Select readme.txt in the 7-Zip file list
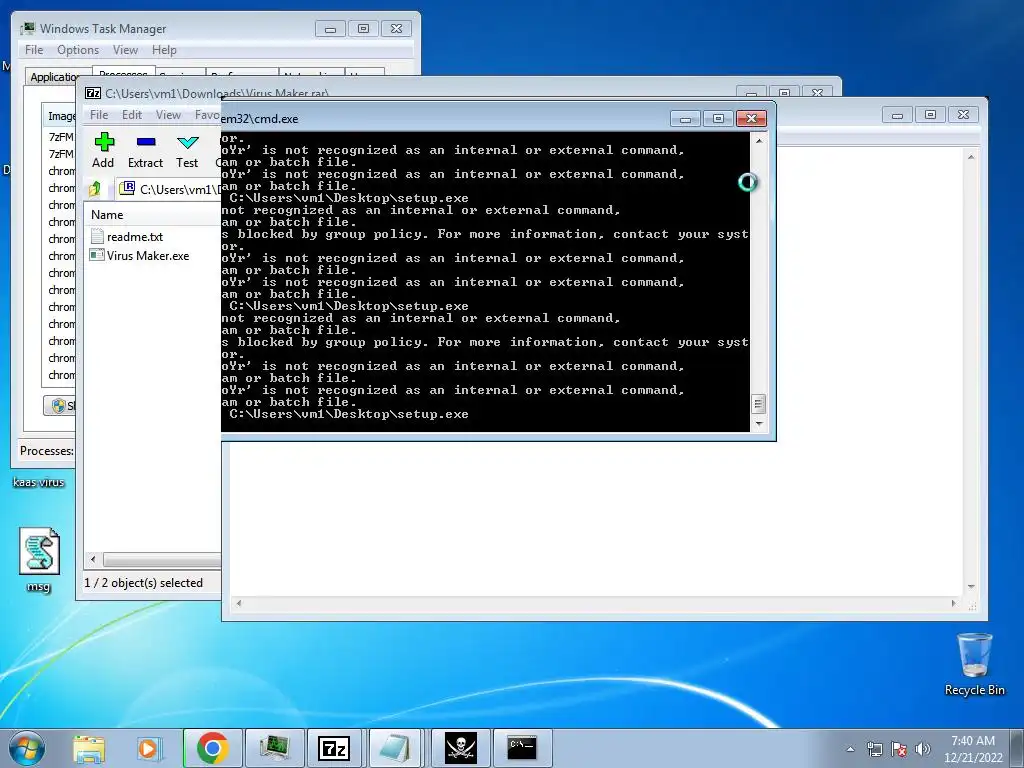Screen dimensions: 1024x768 [135, 237]
